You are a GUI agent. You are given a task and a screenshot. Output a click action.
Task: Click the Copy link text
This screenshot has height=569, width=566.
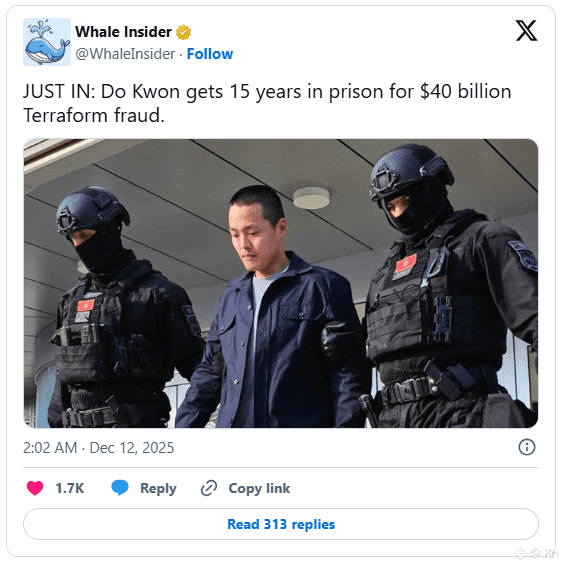[x=259, y=488]
